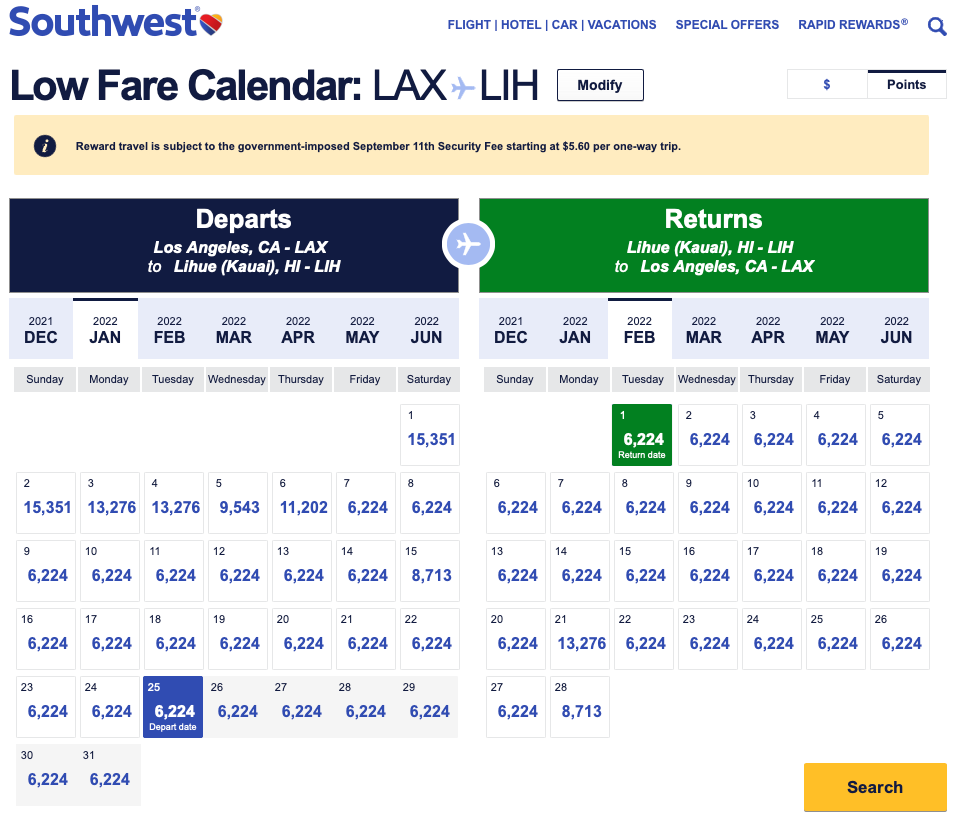Switch fare display to Points
953x822 pixels.
point(906,85)
